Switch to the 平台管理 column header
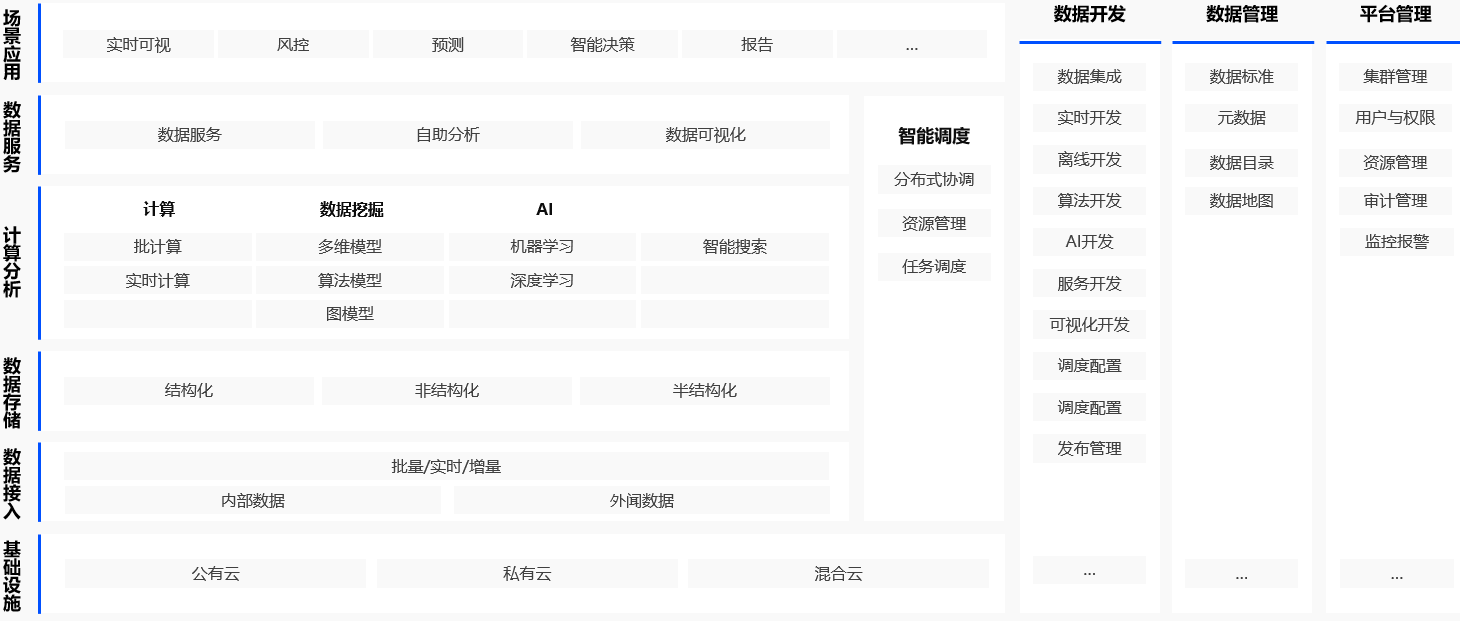 point(1395,15)
